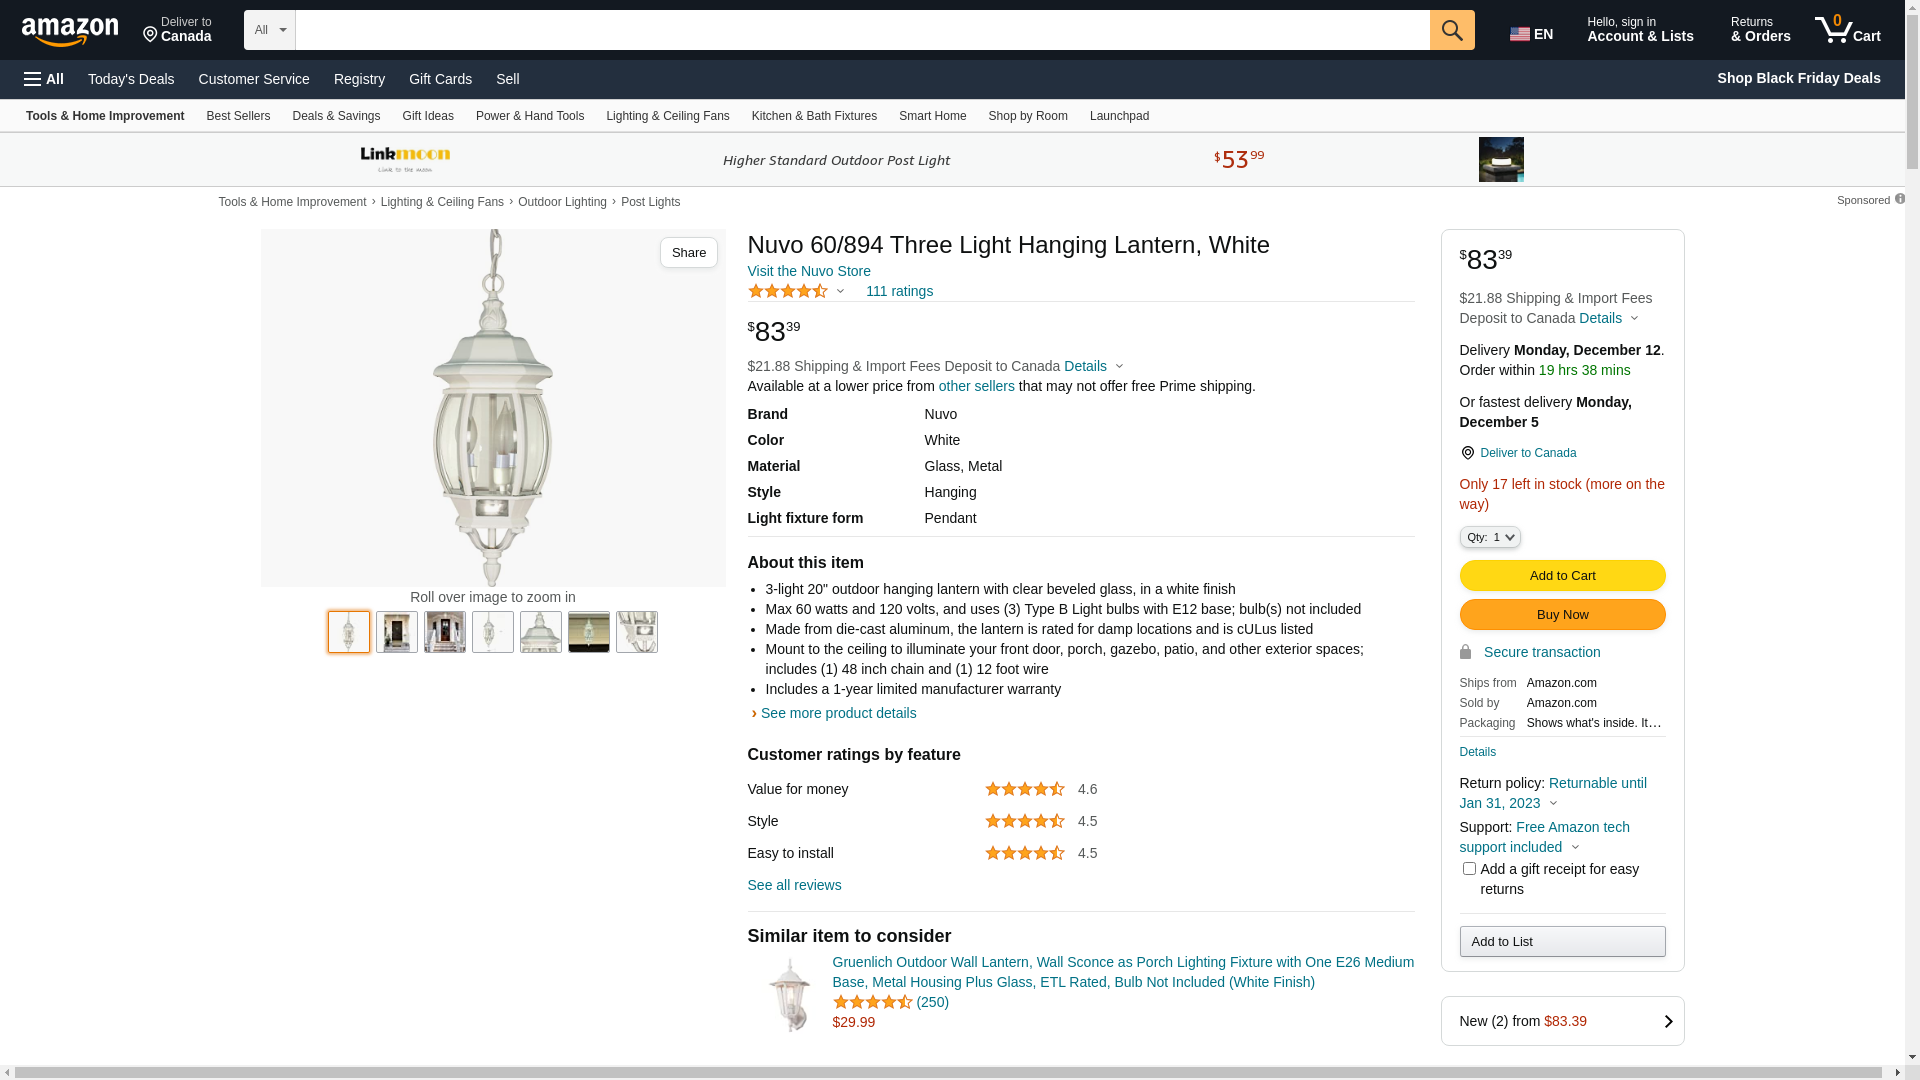Image resolution: width=1920 pixels, height=1080 pixels.
Task: Click the Amazon logo
Action: tap(70, 31)
